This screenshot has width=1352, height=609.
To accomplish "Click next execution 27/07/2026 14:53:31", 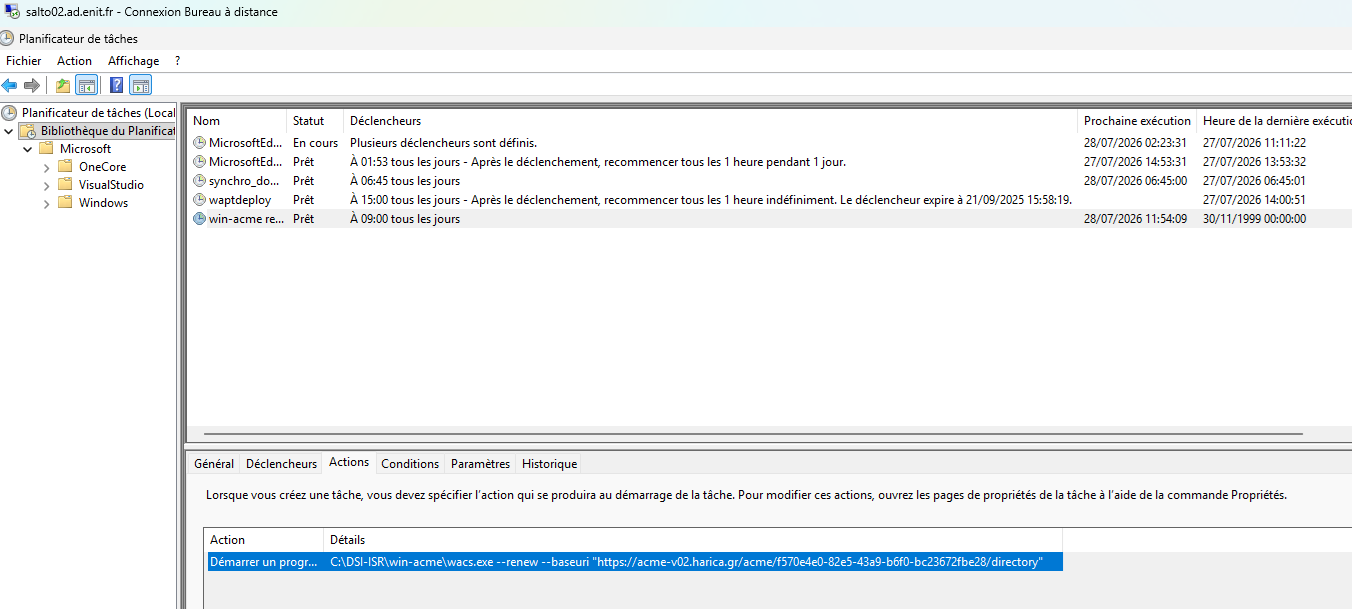I will point(1135,162).
